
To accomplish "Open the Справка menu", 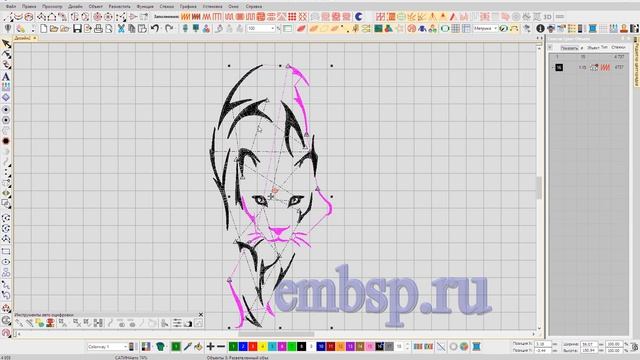I will click(254, 7).
